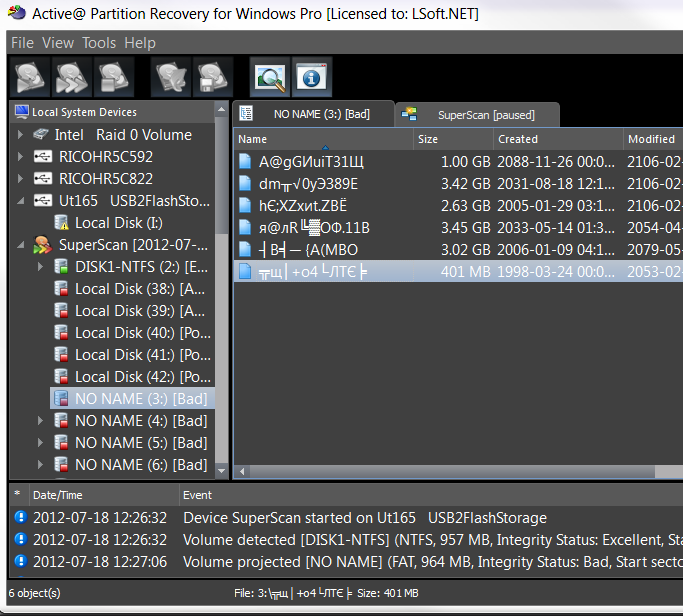The height and width of the screenshot is (616, 683).
Task: Click the application icon in title bar
Action: coord(17,13)
